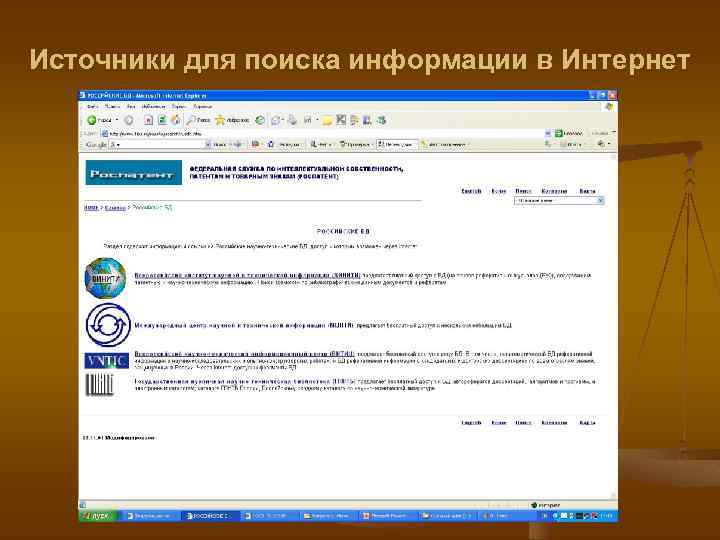Click the barcode-style ГПНТБ logo
This screenshot has height=540, width=720.
99,384
